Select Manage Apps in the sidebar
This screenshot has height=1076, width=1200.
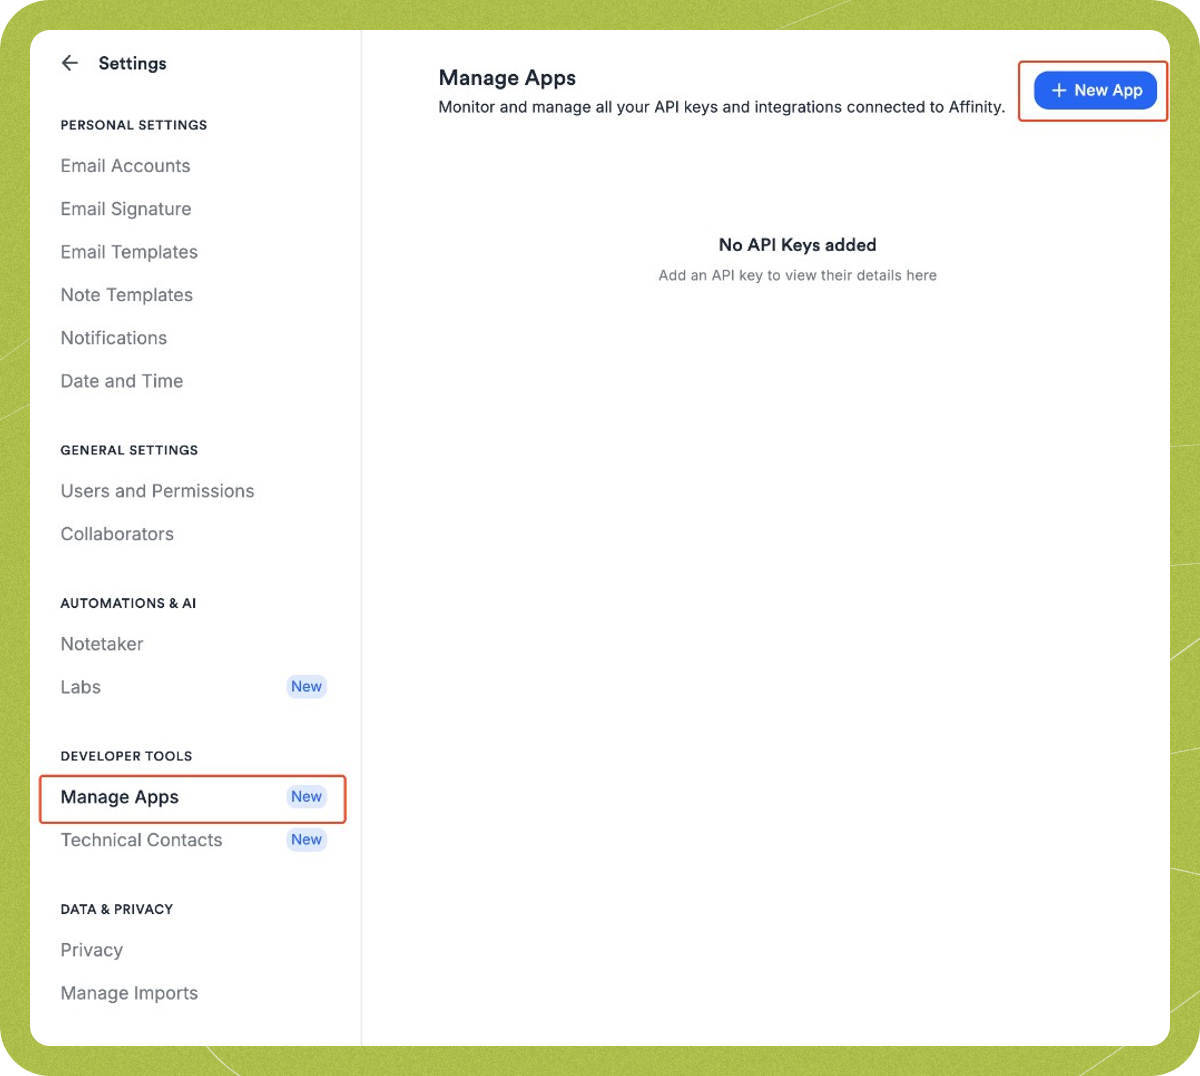(x=119, y=797)
